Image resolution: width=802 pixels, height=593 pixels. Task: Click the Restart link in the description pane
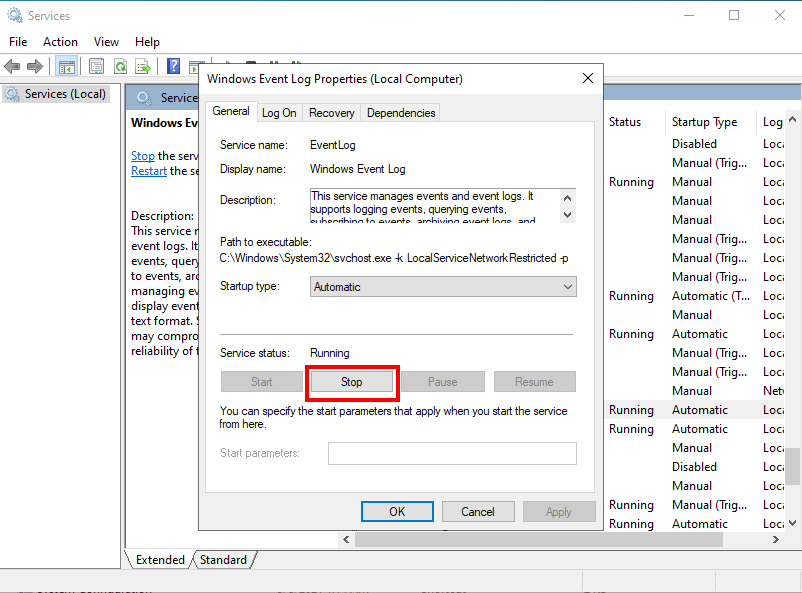point(149,170)
